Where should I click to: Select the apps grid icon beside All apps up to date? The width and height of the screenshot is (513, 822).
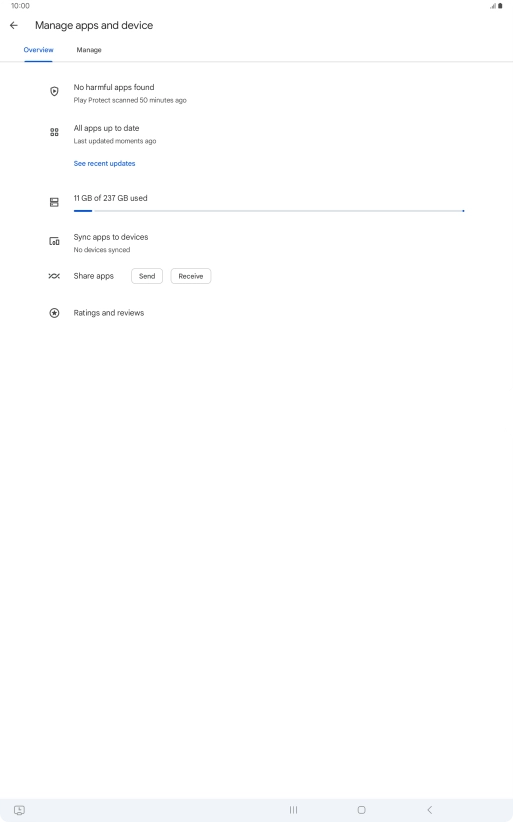54,132
